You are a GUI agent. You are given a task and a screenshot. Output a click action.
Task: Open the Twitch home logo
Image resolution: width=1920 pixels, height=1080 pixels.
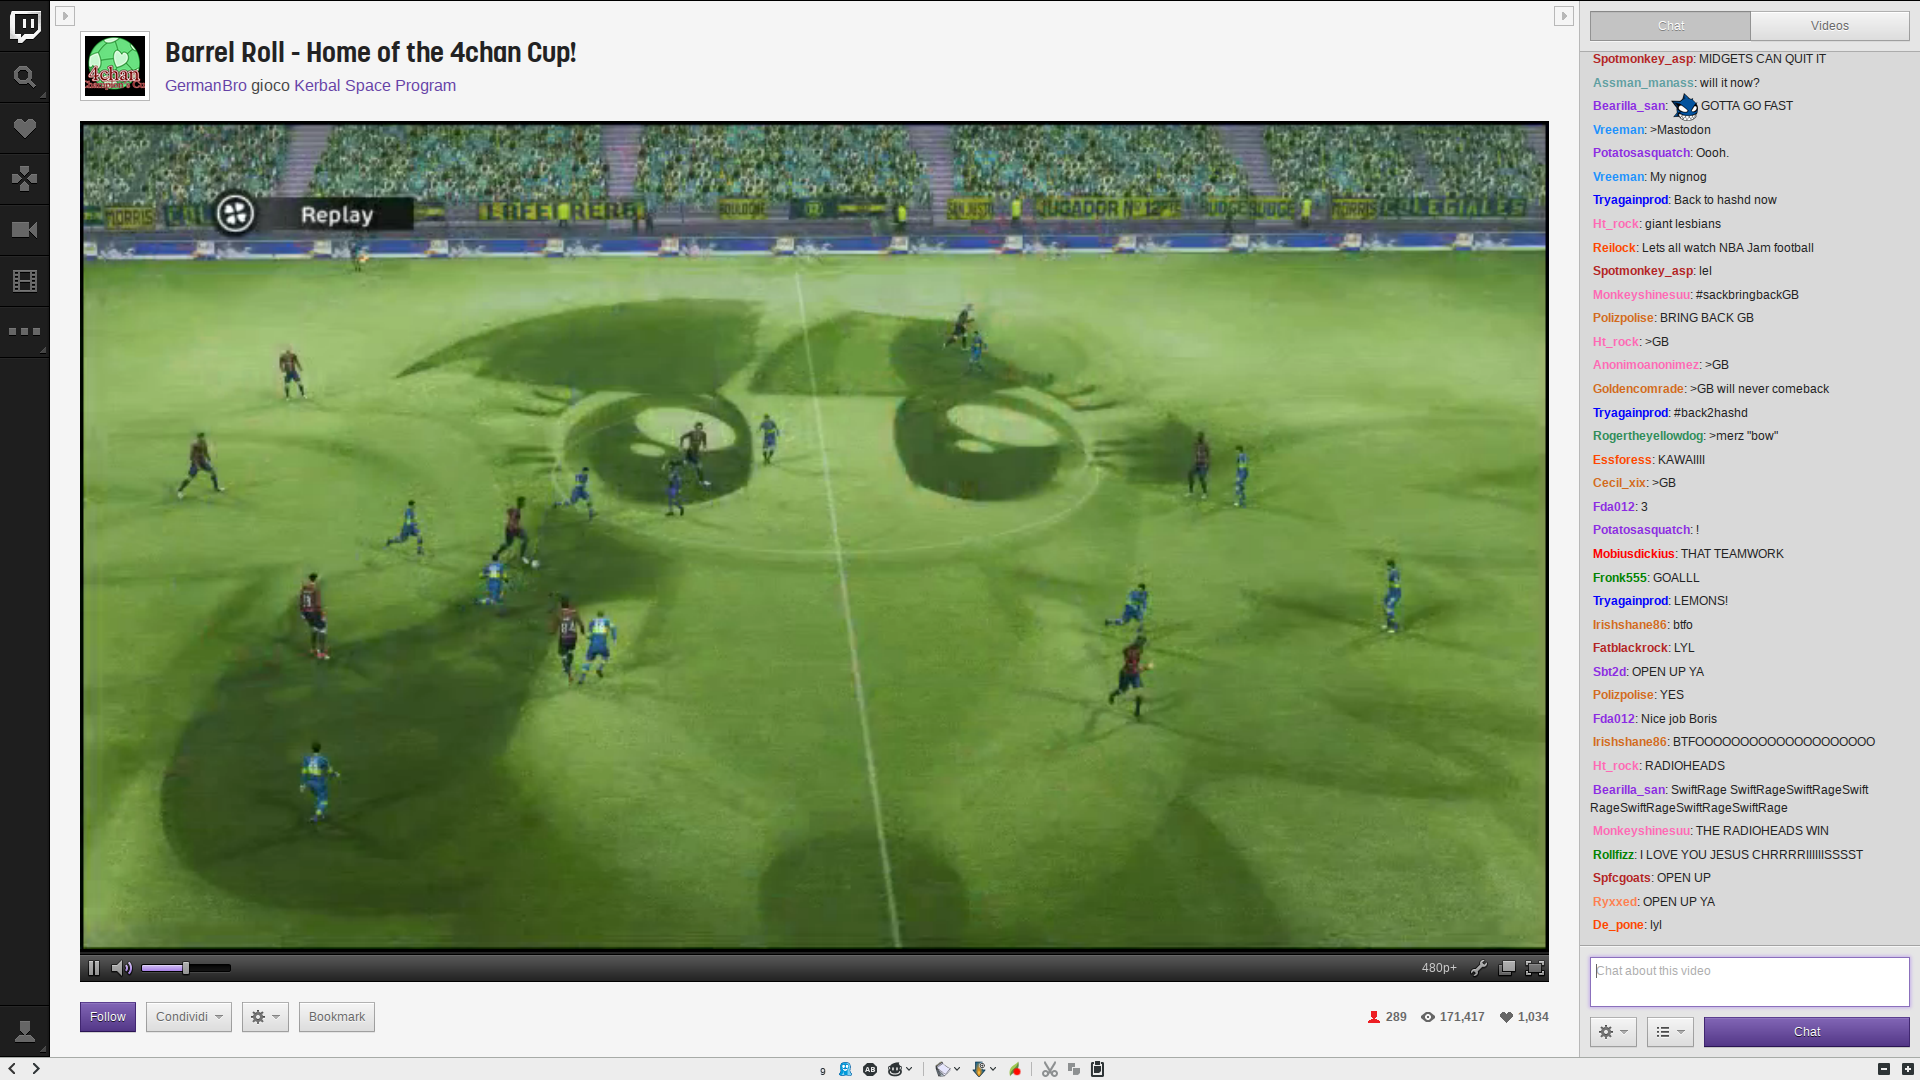click(25, 27)
